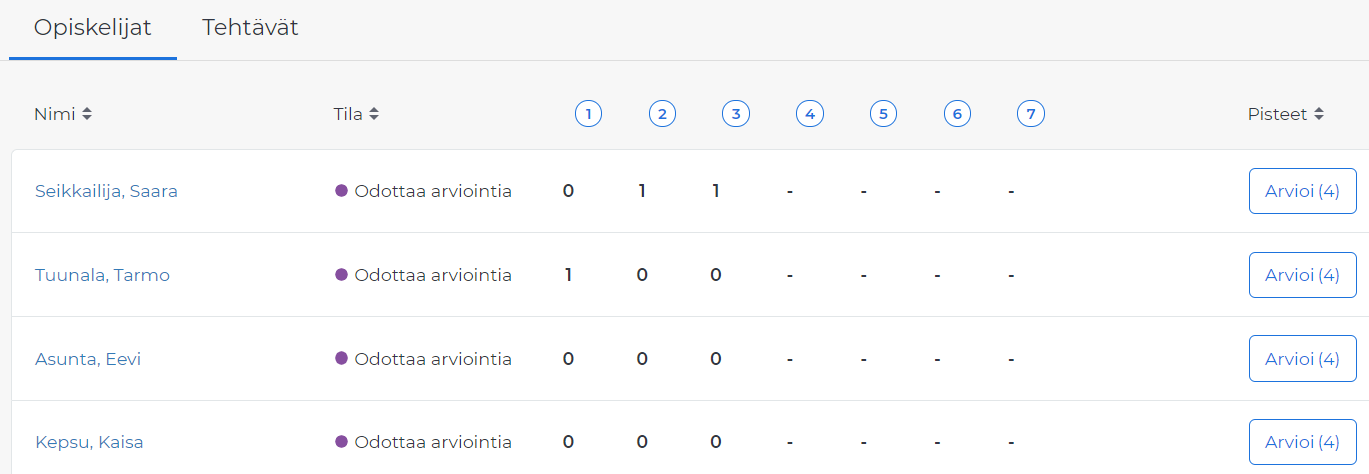Open task number 2 circle icon
Image resolution: width=1369 pixels, height=474 pixels.
[x=662, y=114]
